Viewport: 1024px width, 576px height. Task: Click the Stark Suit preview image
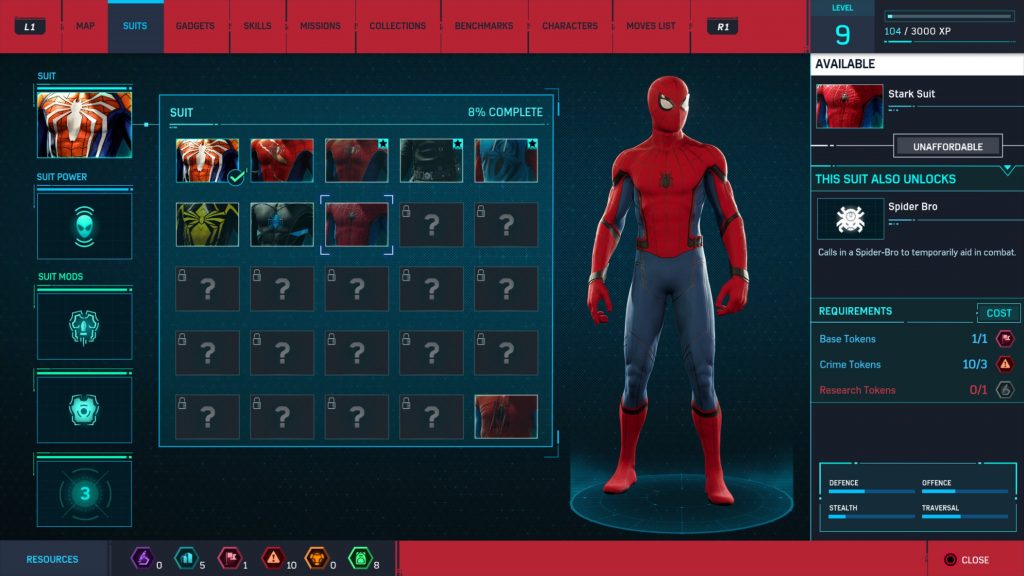(850, 106)
